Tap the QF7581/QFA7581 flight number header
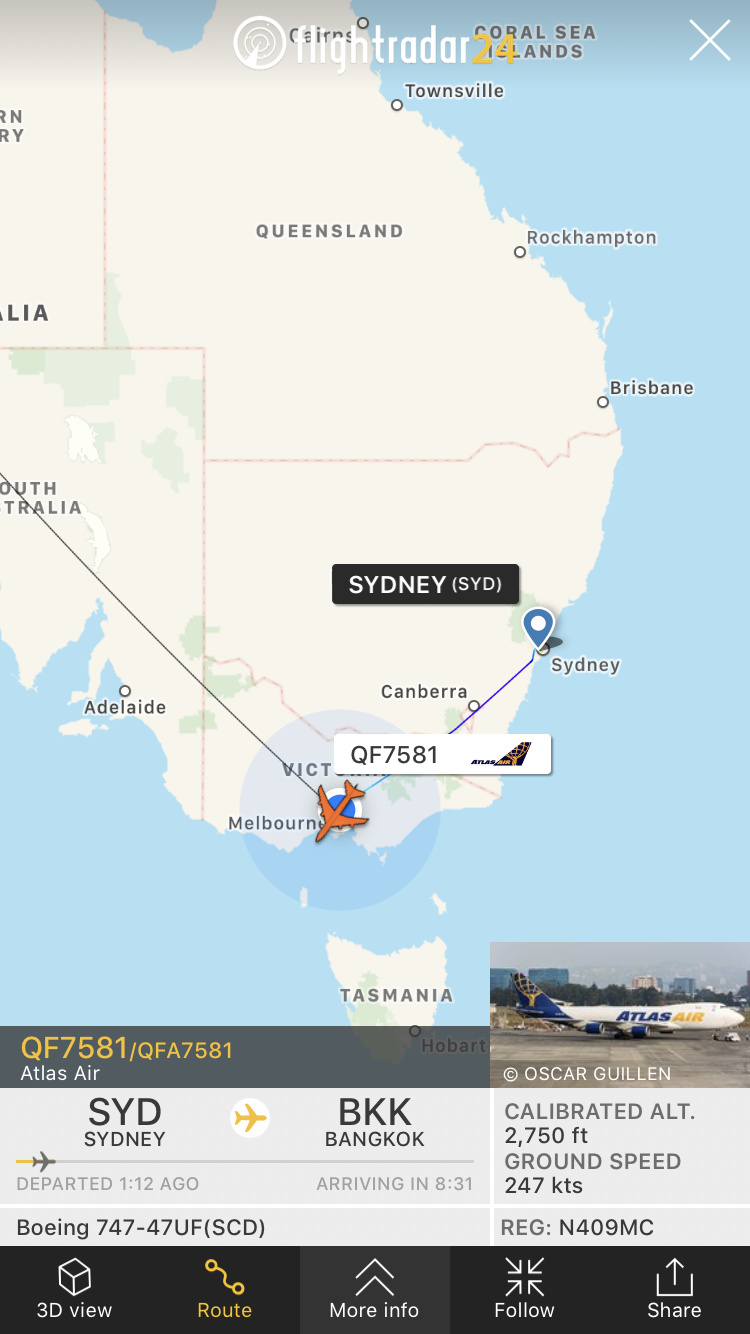Screen dimensions: 750x1334 click(127, 1049)
